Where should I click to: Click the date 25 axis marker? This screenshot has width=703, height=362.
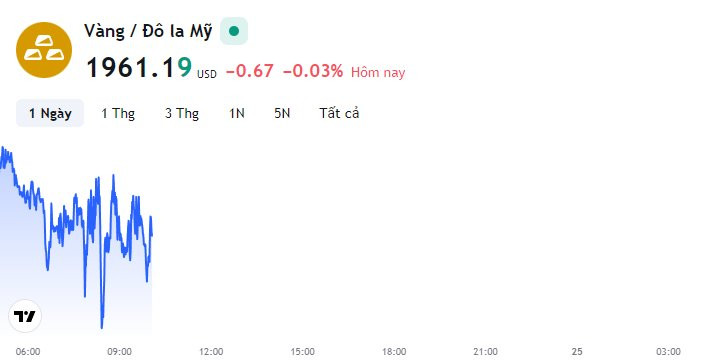[x=577, y=352]
